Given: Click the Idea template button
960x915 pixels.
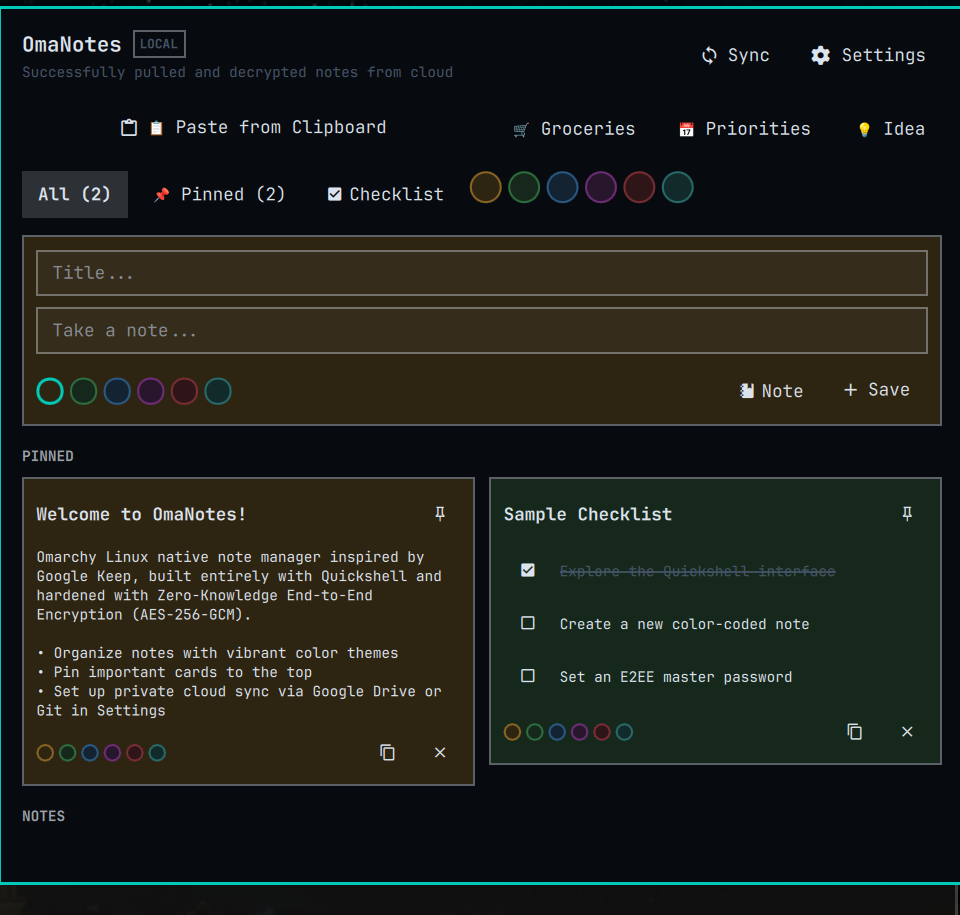Looking at the screenshot, I should [891, 129].
